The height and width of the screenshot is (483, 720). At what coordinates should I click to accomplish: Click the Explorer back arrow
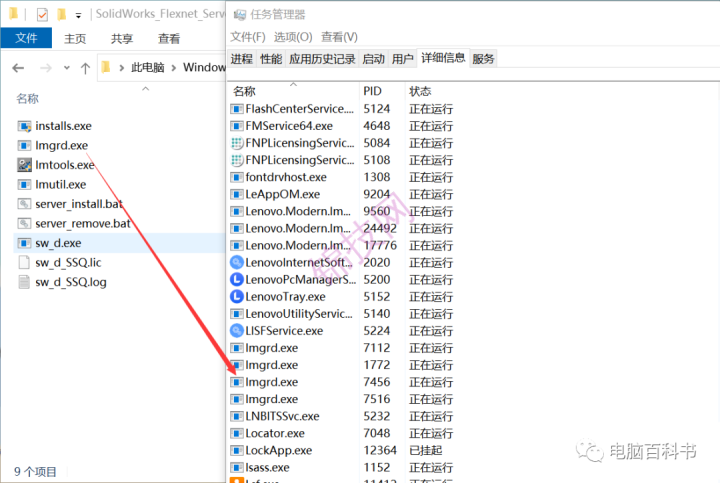(18, 68)
